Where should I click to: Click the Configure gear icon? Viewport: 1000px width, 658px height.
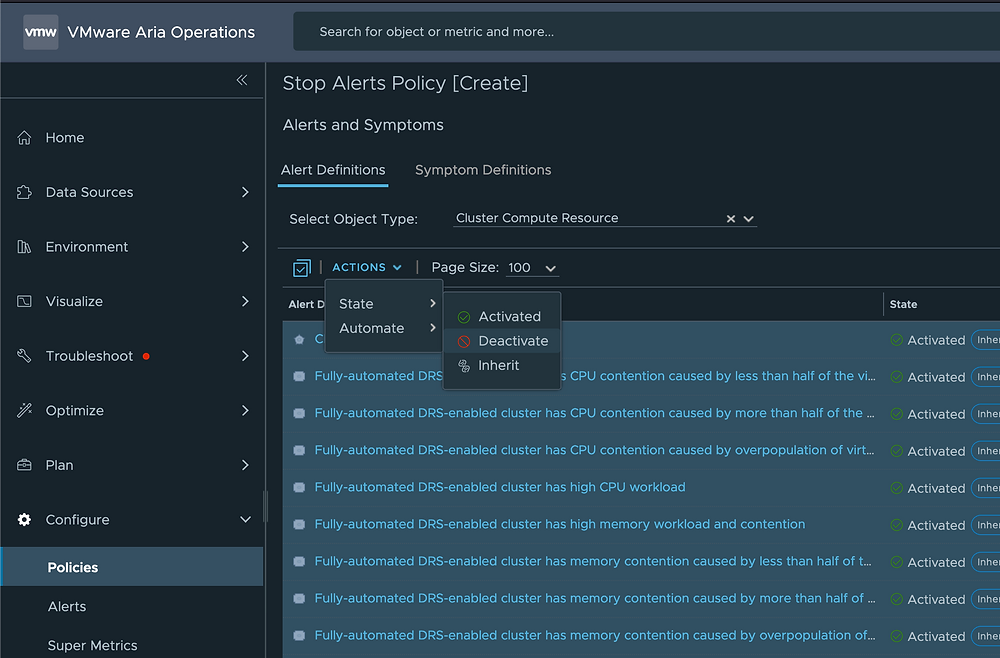(24, 520)
